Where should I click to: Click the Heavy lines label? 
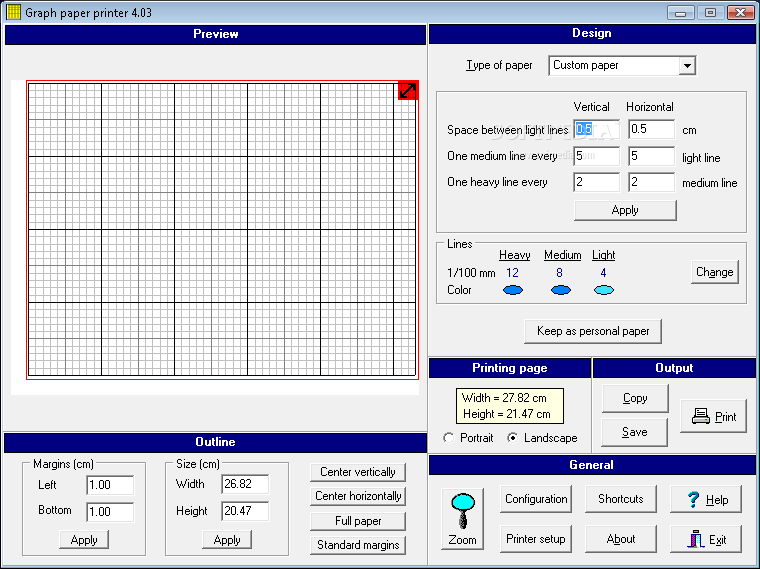point(514,255)
